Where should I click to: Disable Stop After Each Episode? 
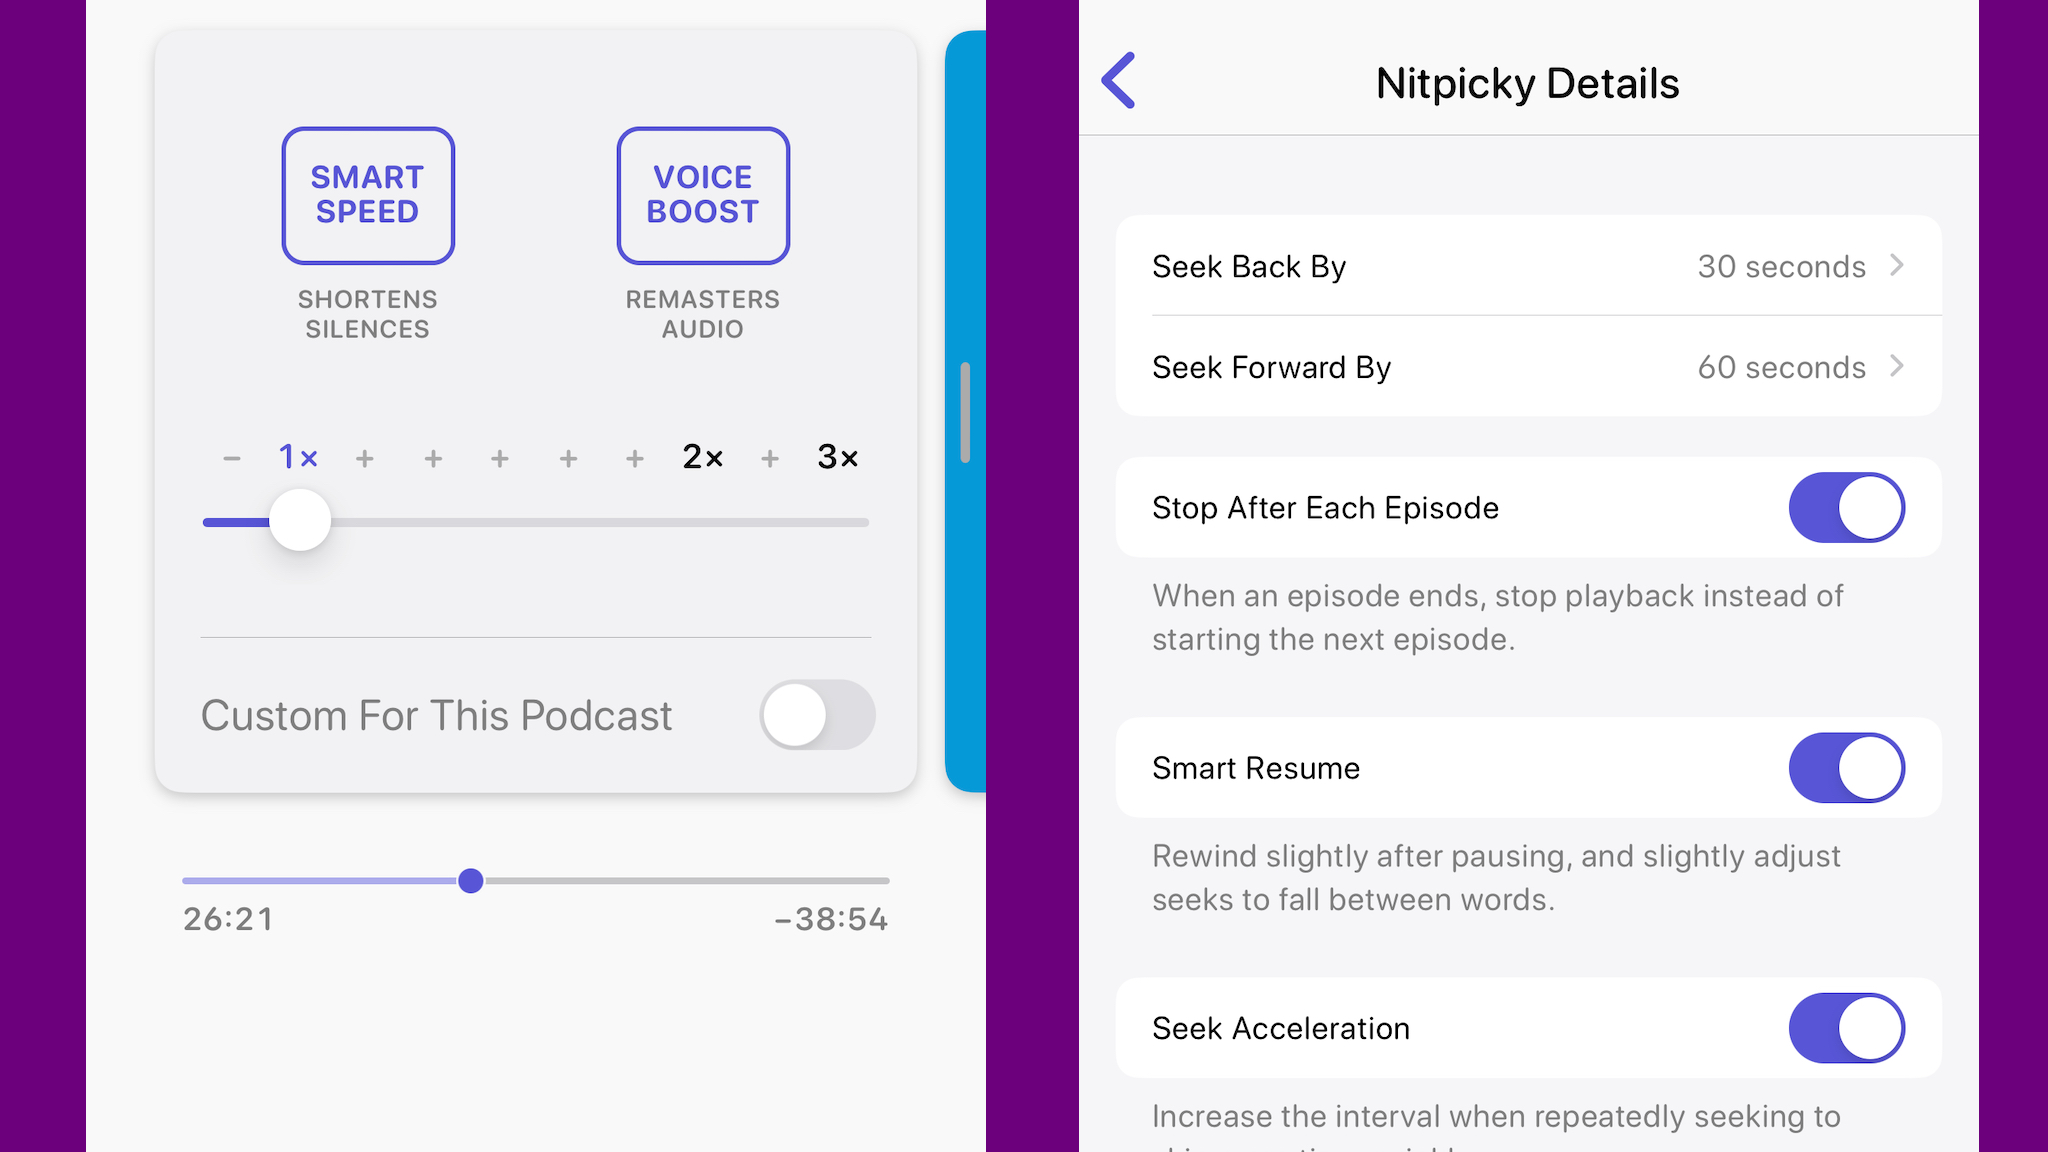coord(1847,506)
